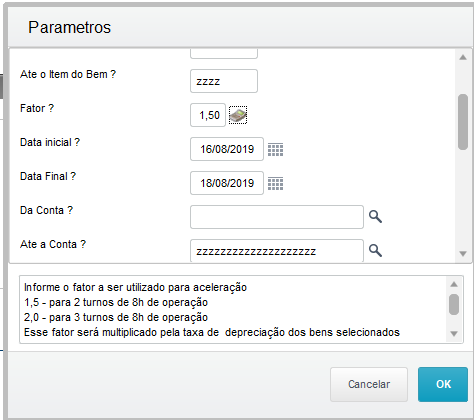Click the up arrow of parameters scrollbar
Screen dimensions: 474x420
pos(463,57)
